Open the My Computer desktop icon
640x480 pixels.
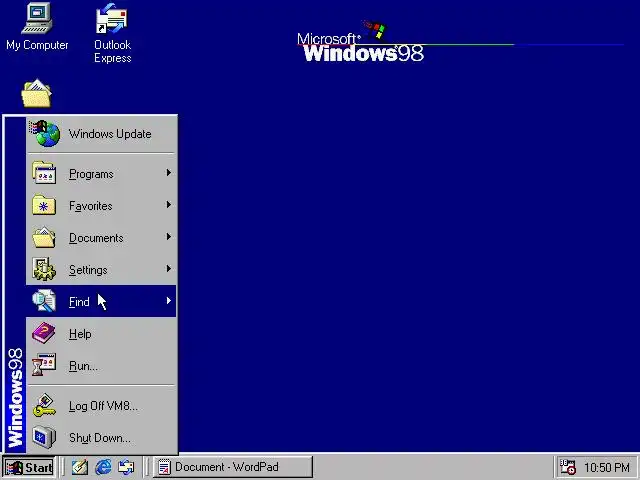tap(37, 27)
